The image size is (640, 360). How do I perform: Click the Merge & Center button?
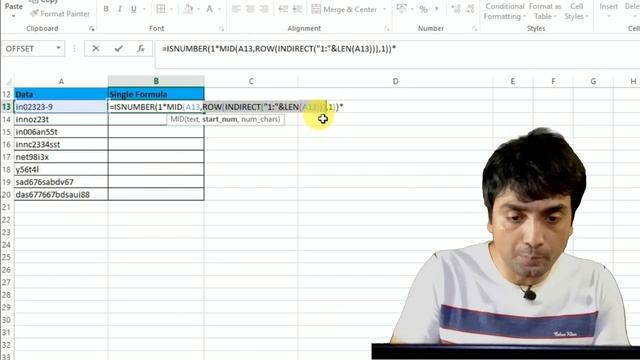click(344, 9)
